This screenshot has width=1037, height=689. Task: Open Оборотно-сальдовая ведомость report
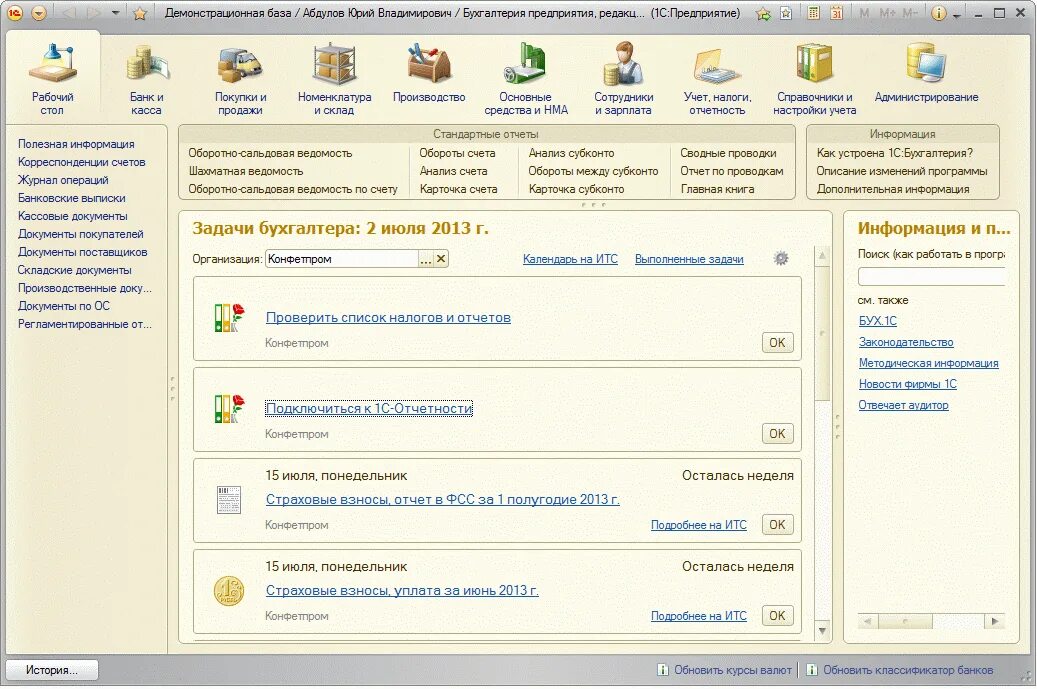point(270,153)
